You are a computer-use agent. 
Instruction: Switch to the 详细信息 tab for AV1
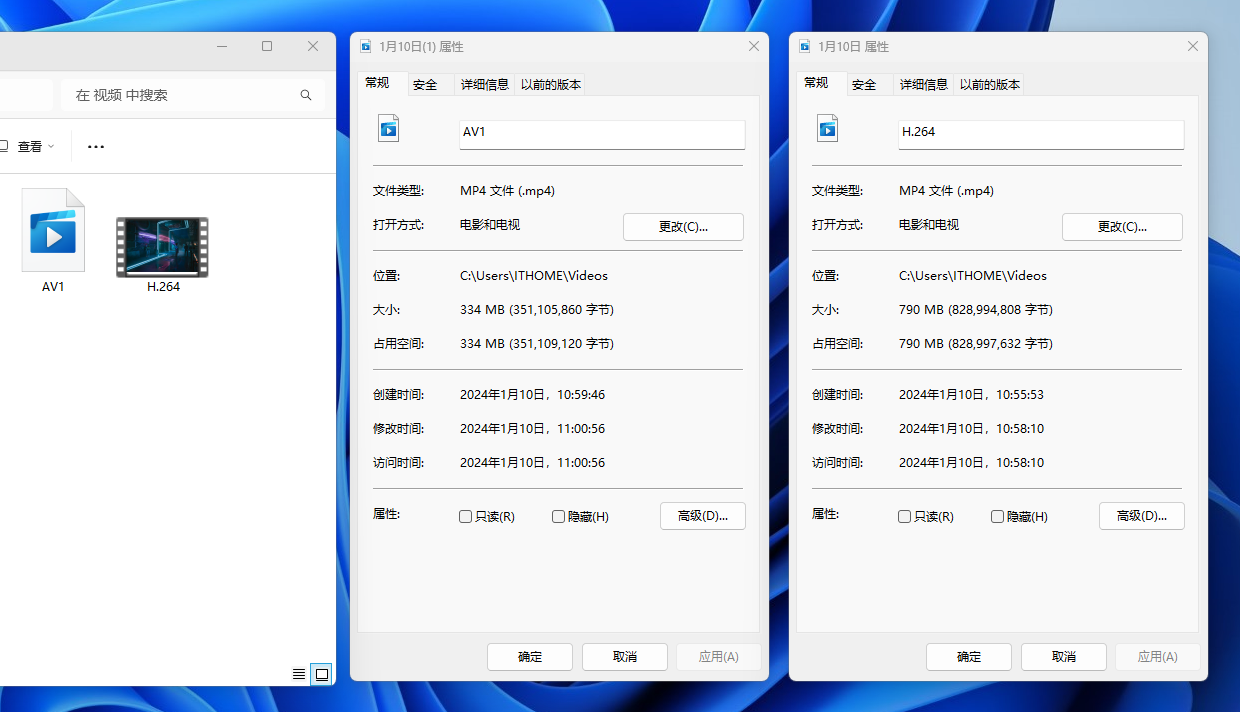(x=485, y=84)
